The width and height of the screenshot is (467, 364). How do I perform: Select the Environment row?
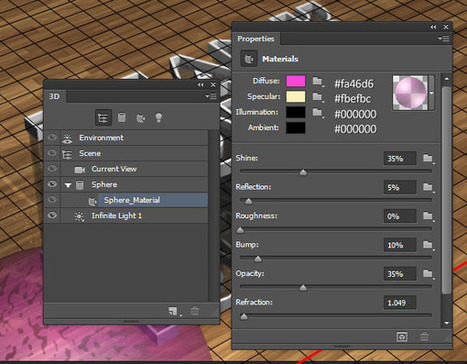coord(126,138)
